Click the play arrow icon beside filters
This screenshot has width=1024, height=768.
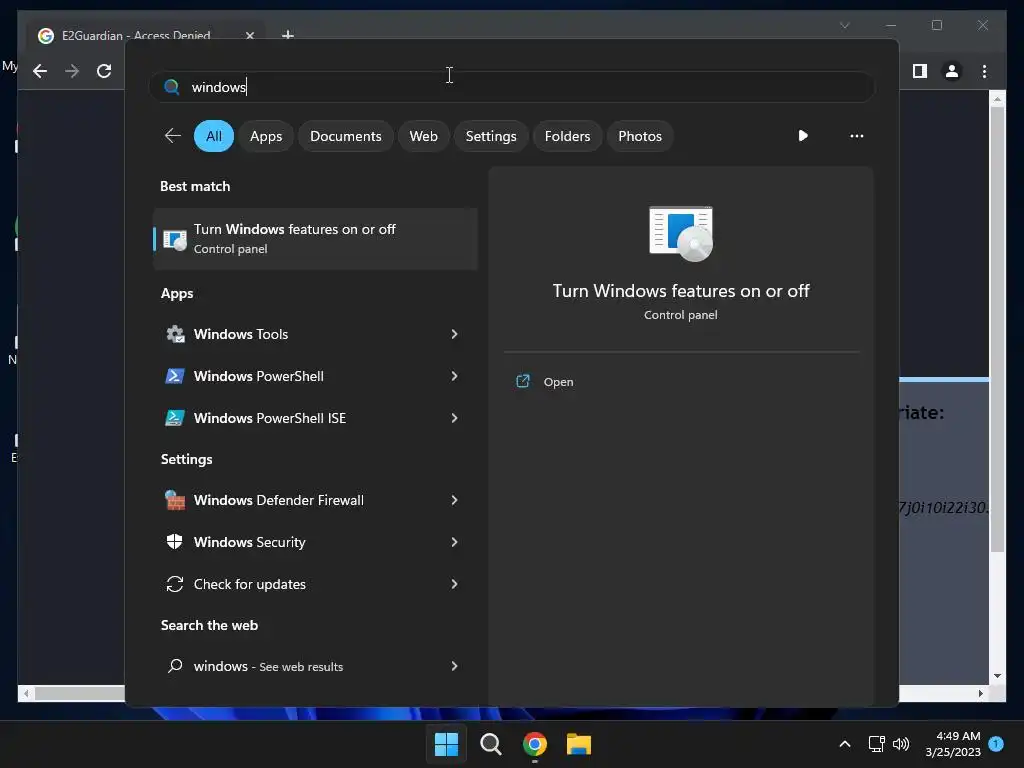(803, 136)
